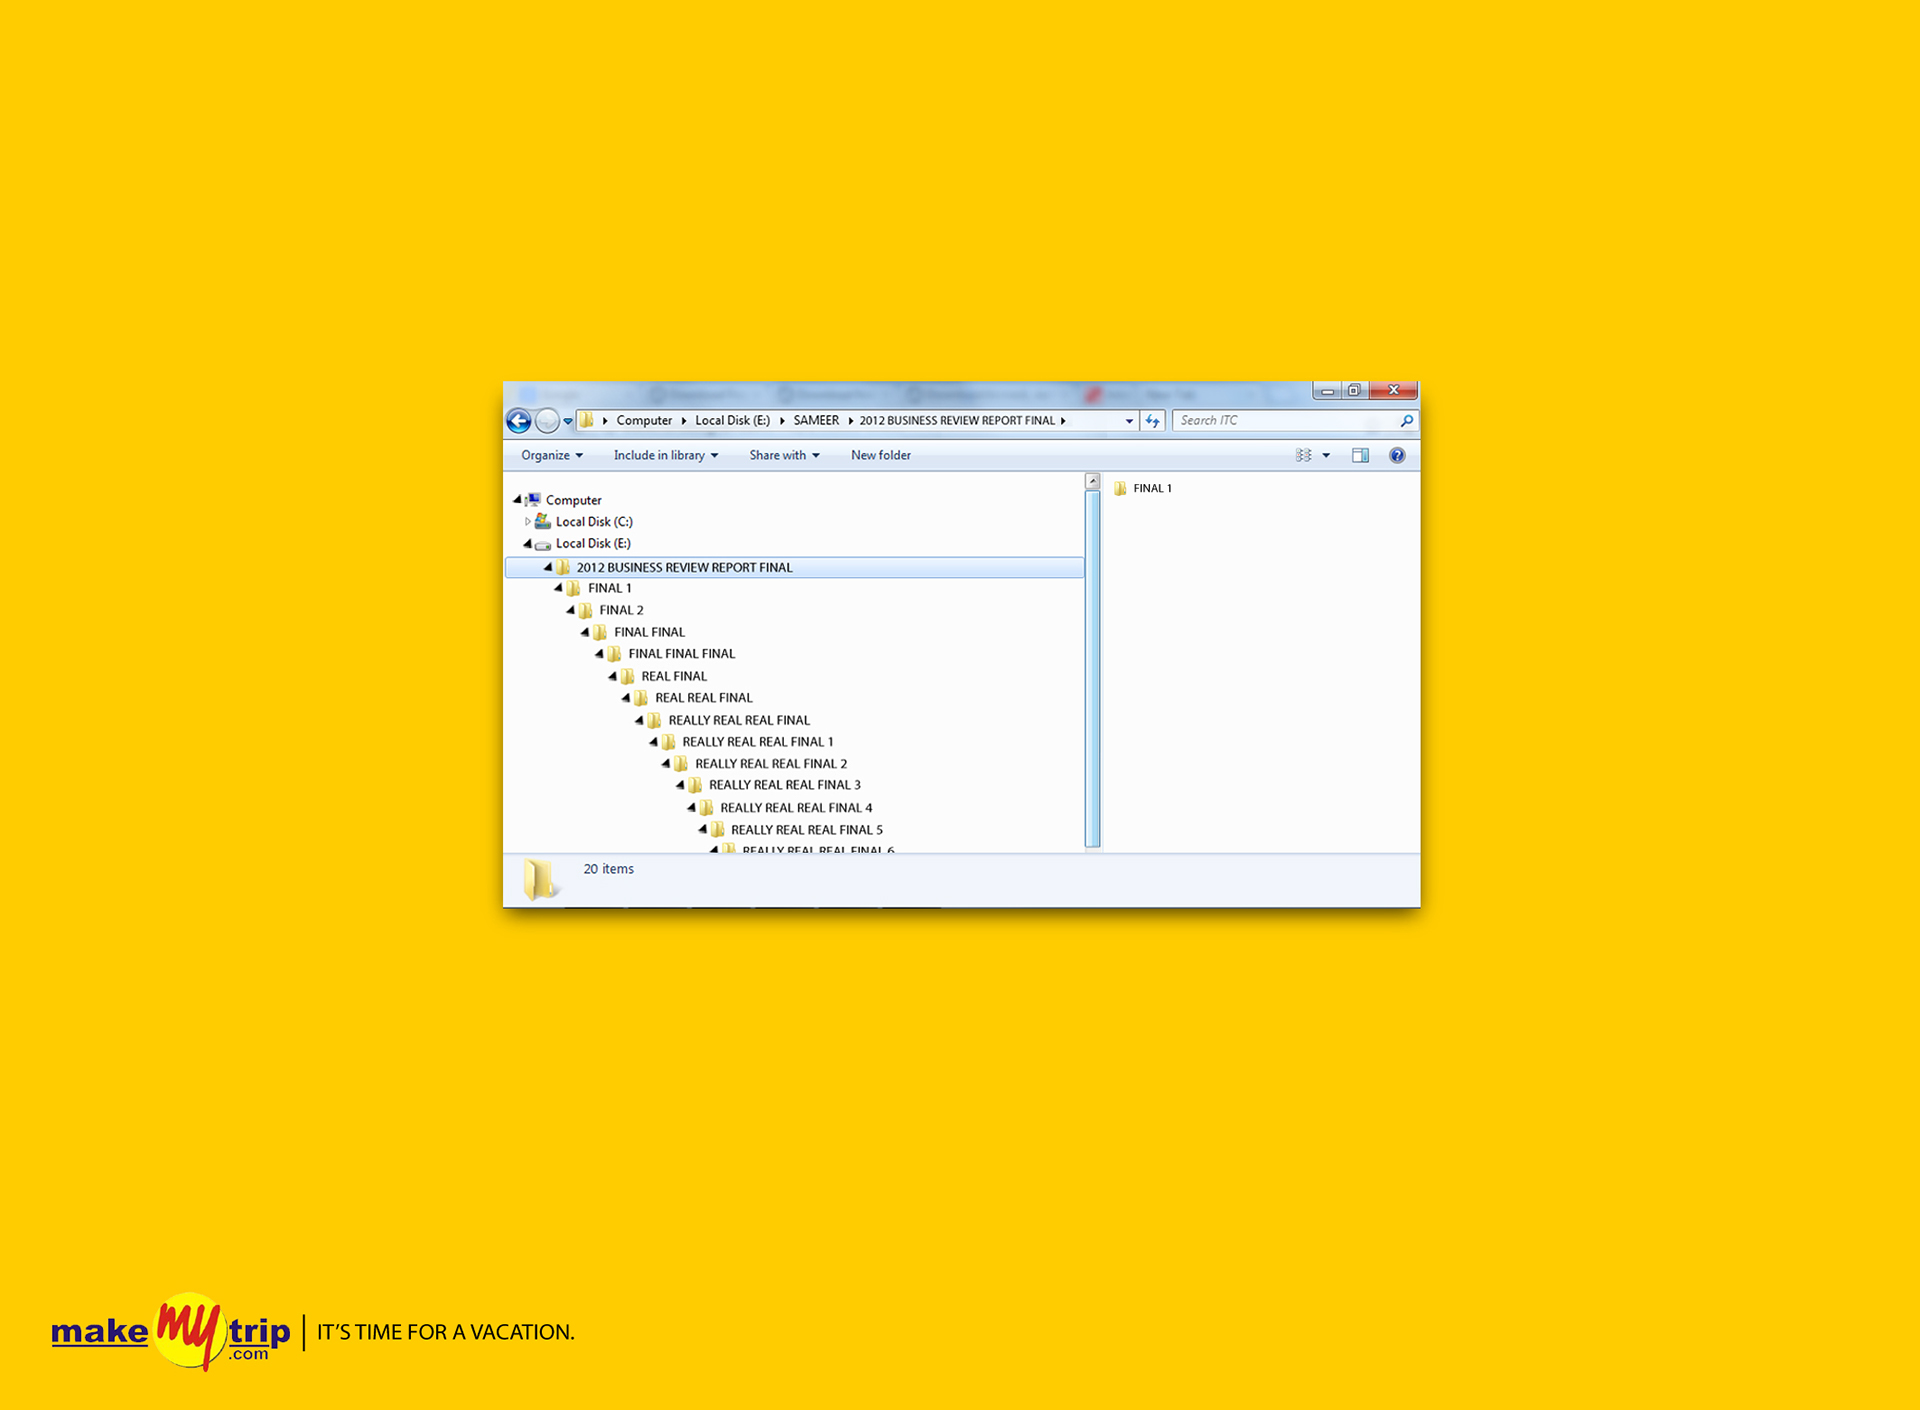
Task: Create a folder with New folder
Action: coord(881,456)
